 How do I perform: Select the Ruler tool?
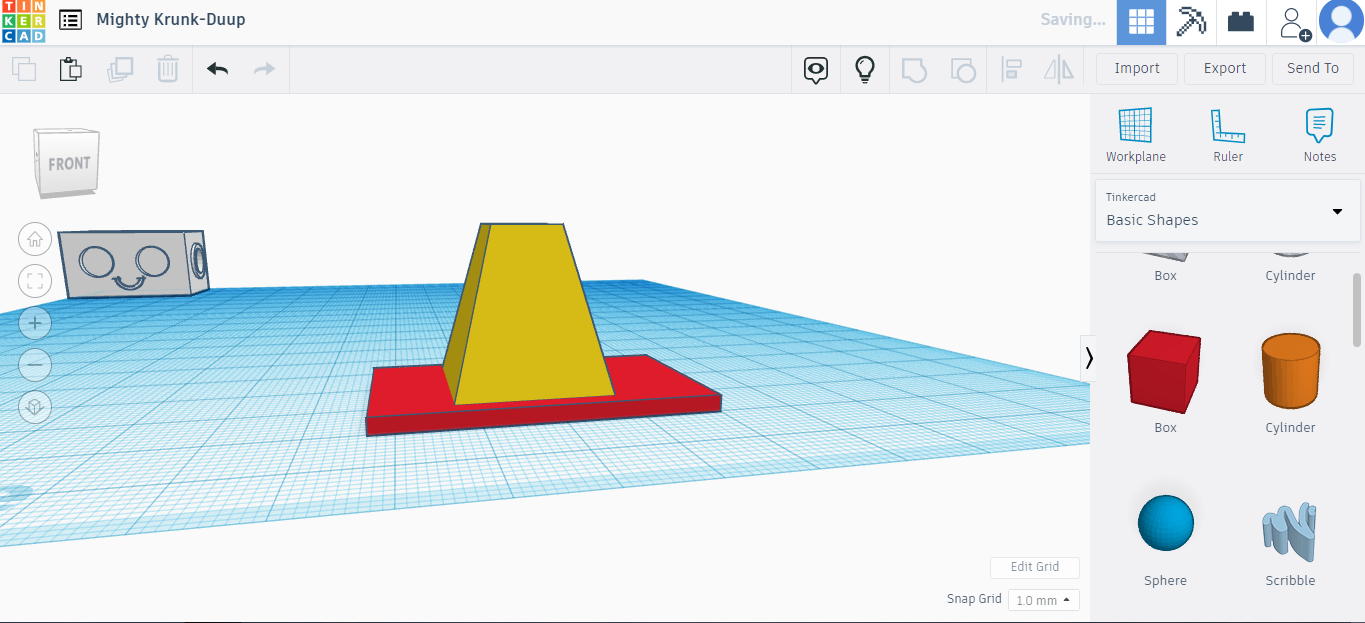1228,135
